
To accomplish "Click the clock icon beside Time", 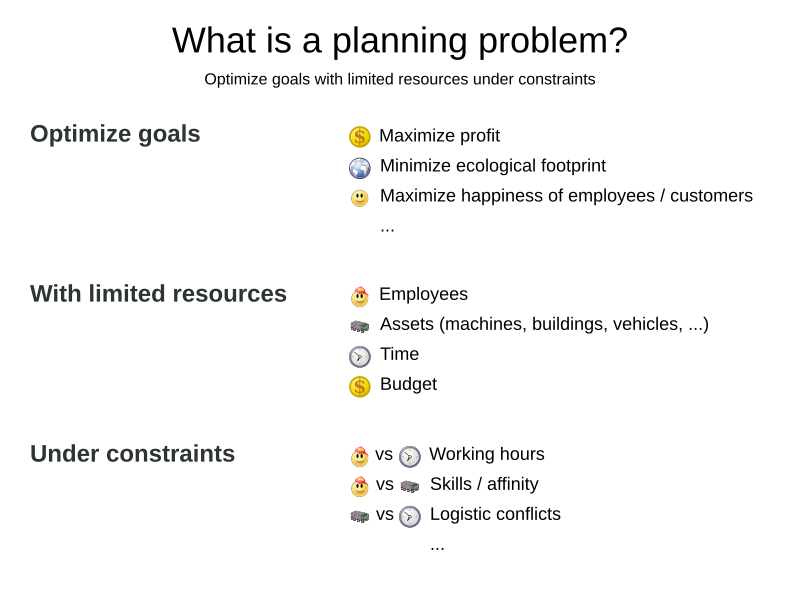I will point(360,356).
